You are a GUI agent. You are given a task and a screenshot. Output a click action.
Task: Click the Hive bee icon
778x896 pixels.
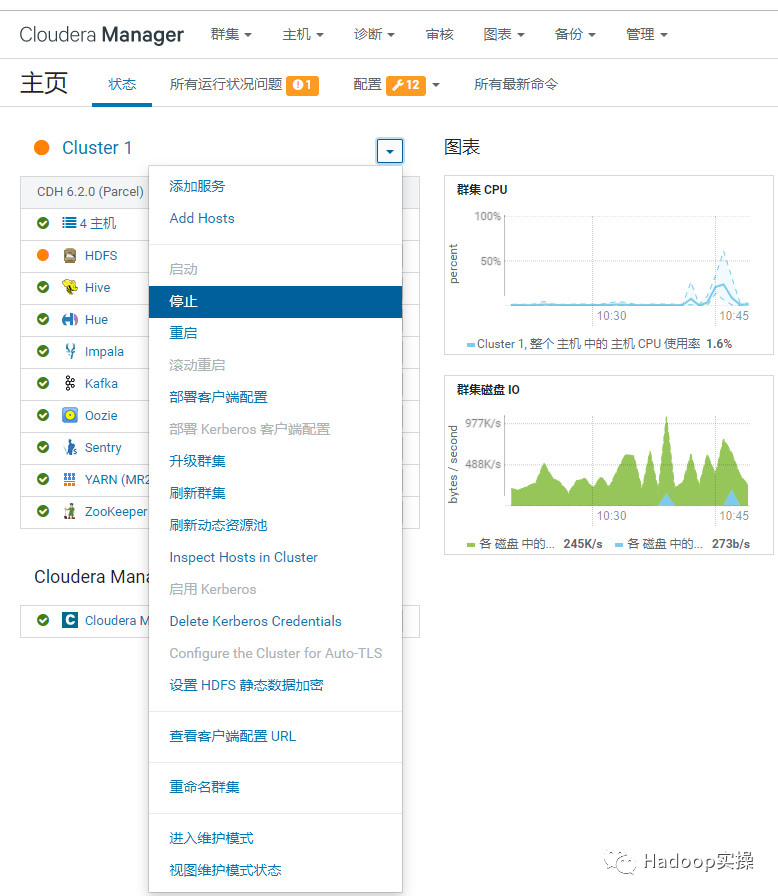pyautogui.click(x=70, y=287)
